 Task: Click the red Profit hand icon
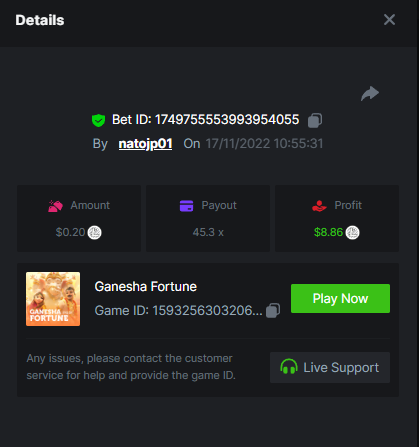coord(319,206)
